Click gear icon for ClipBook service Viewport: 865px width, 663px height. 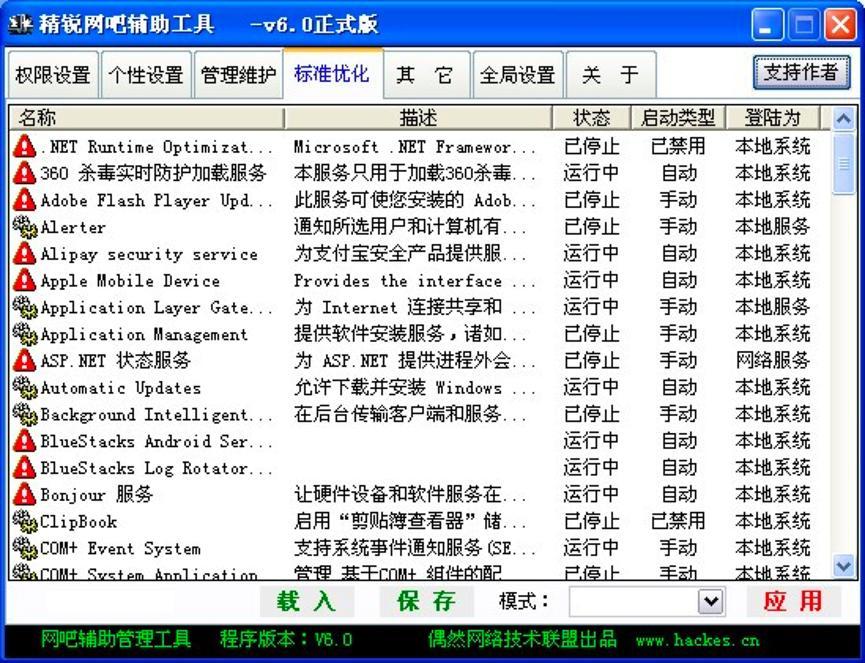pyautogui.click(x=24, y=521)
